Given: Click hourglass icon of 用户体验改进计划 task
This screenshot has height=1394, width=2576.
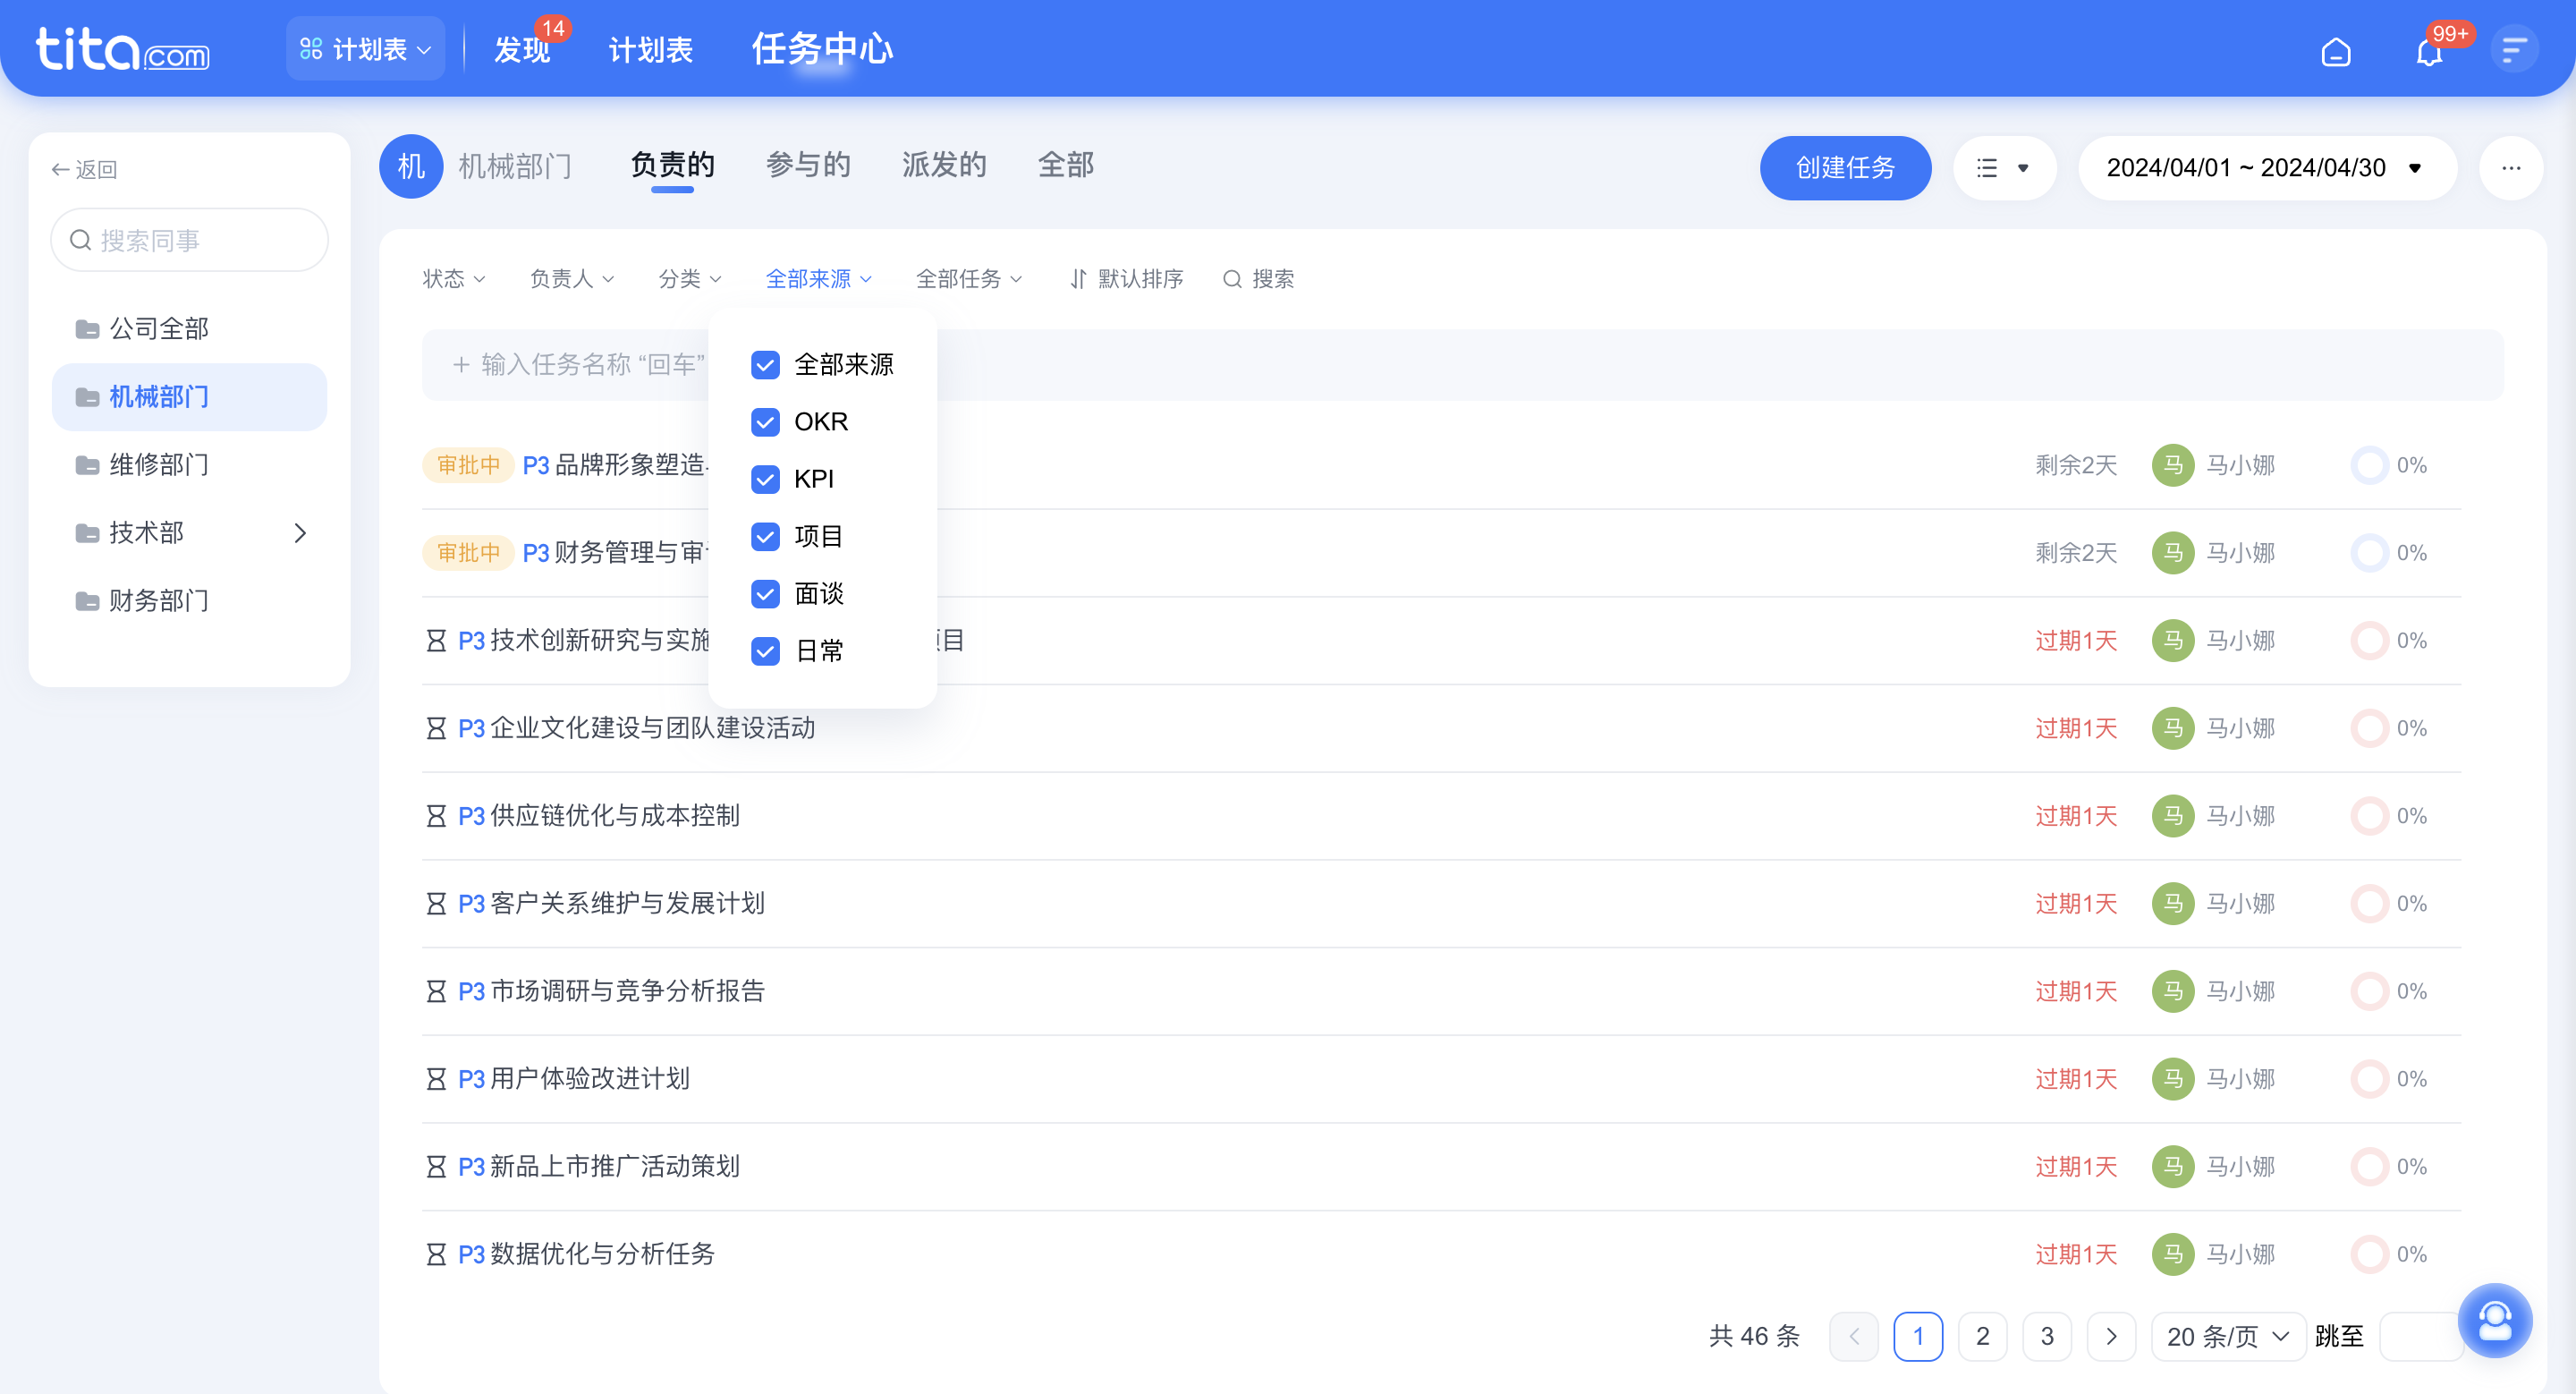Looking at the screenshot, I should (436, 1079).
